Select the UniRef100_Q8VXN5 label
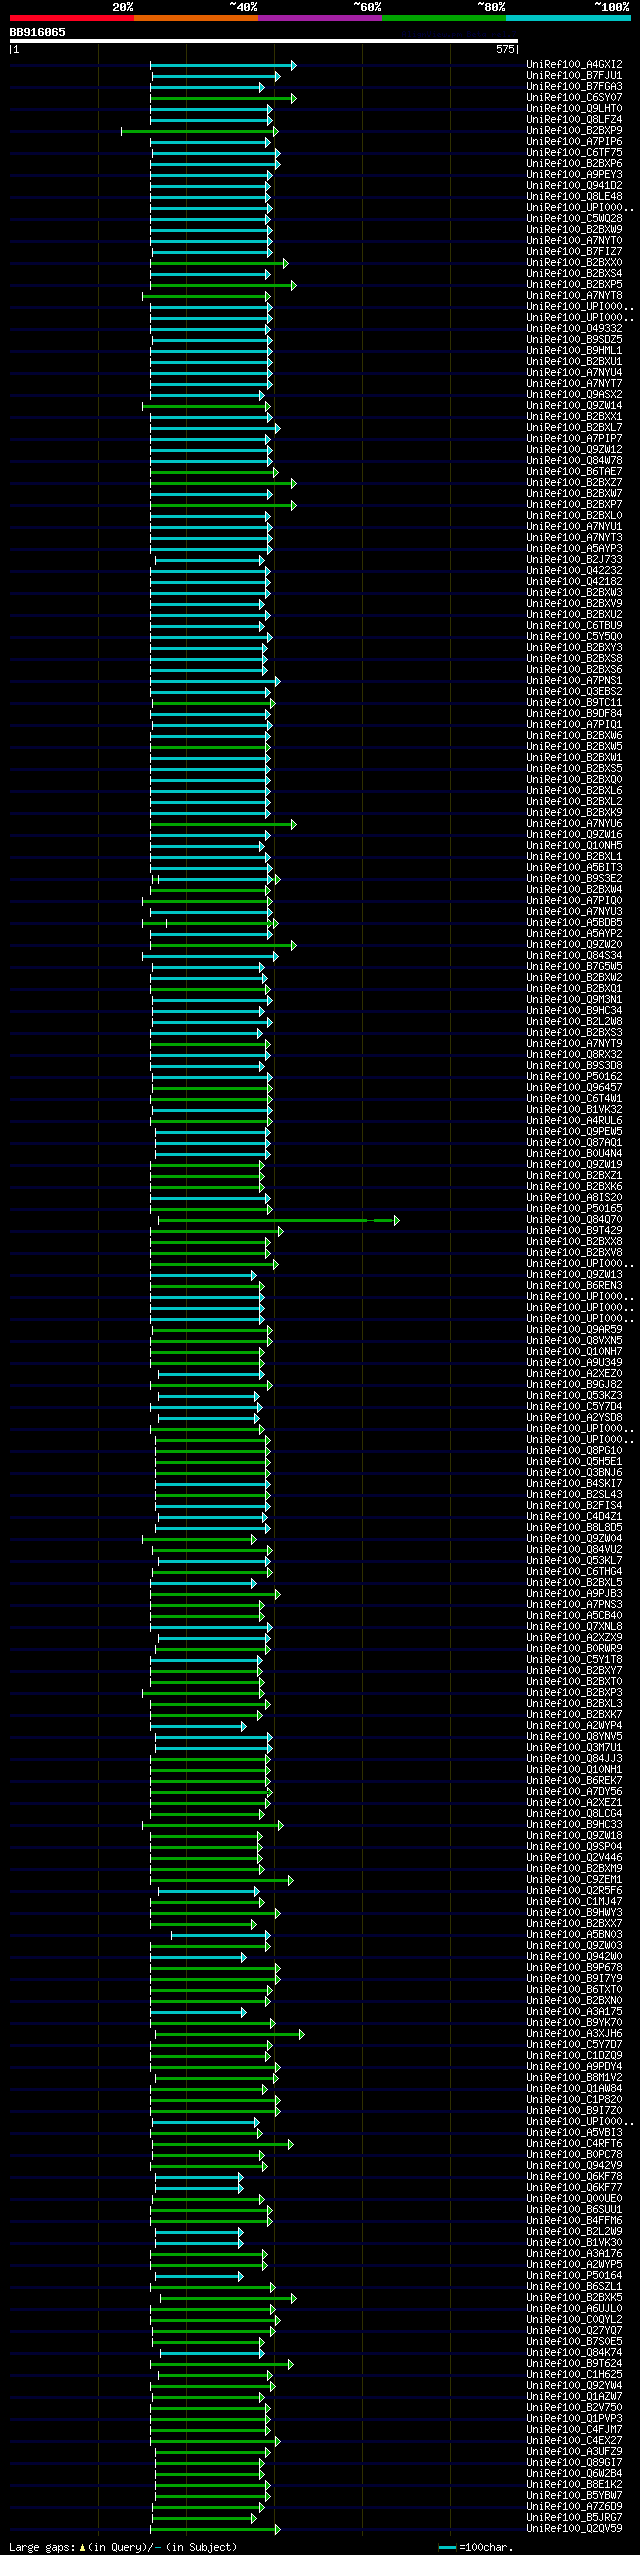 click(574, 1341)
